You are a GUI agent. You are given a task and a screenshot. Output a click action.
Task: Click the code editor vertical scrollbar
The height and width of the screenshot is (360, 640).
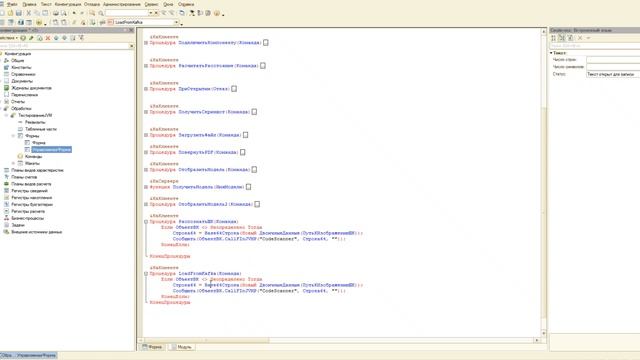(x=543, y=182)
